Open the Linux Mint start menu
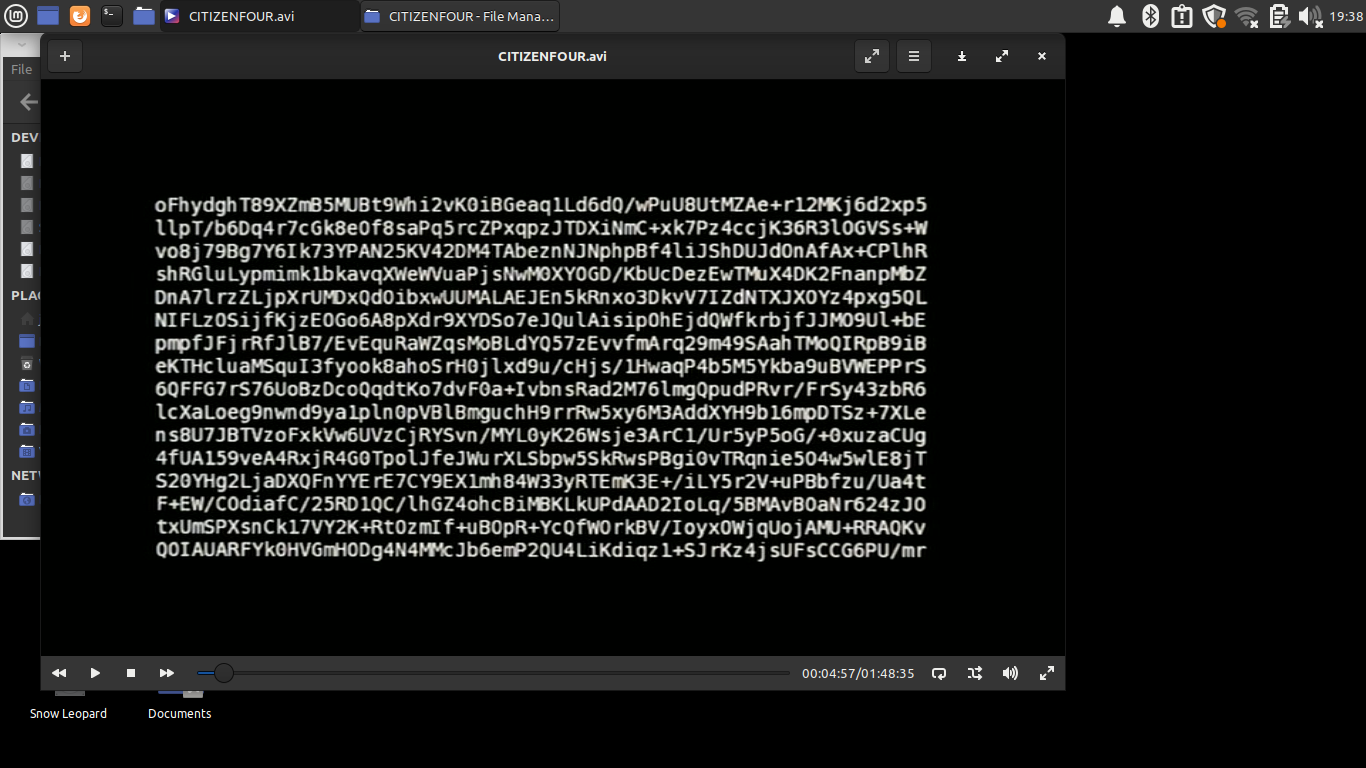Image resolution: width=1366 pixels, height=768 pixels. 17,15
